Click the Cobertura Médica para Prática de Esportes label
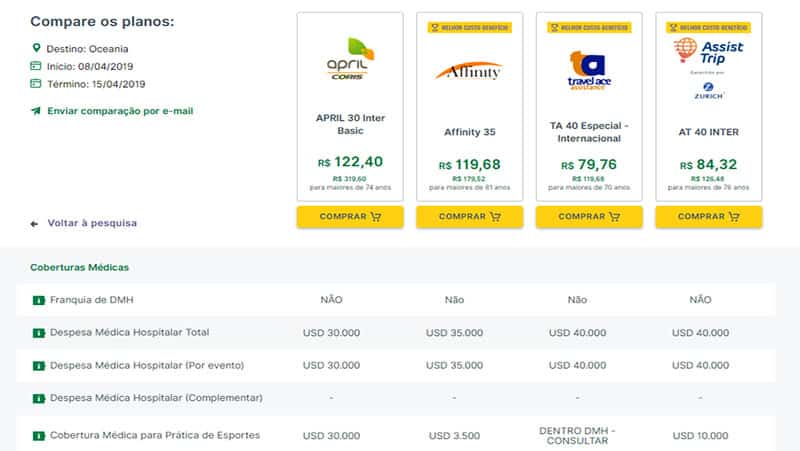Screen dimensions: 800x451 click(x=155, y=435)
